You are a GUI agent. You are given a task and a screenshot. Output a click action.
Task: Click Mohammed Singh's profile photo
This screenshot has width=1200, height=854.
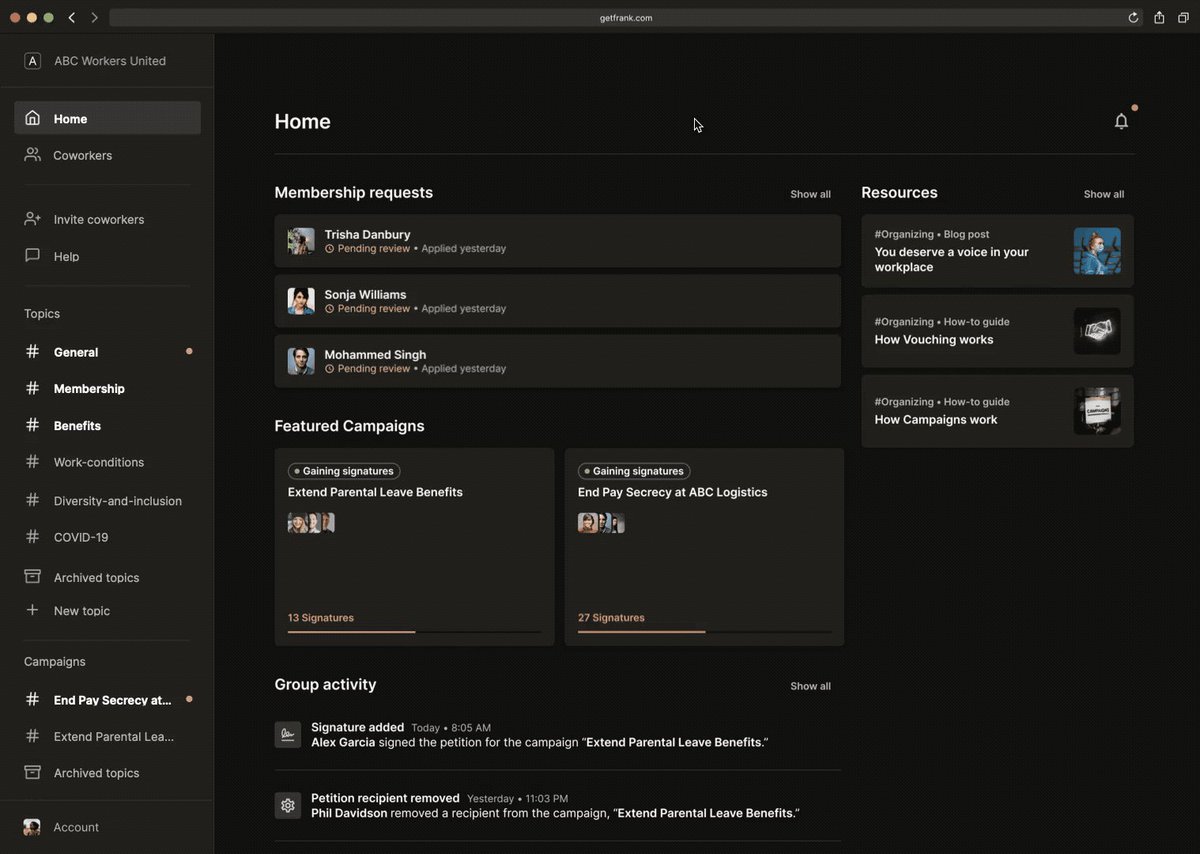click(301, 361)
